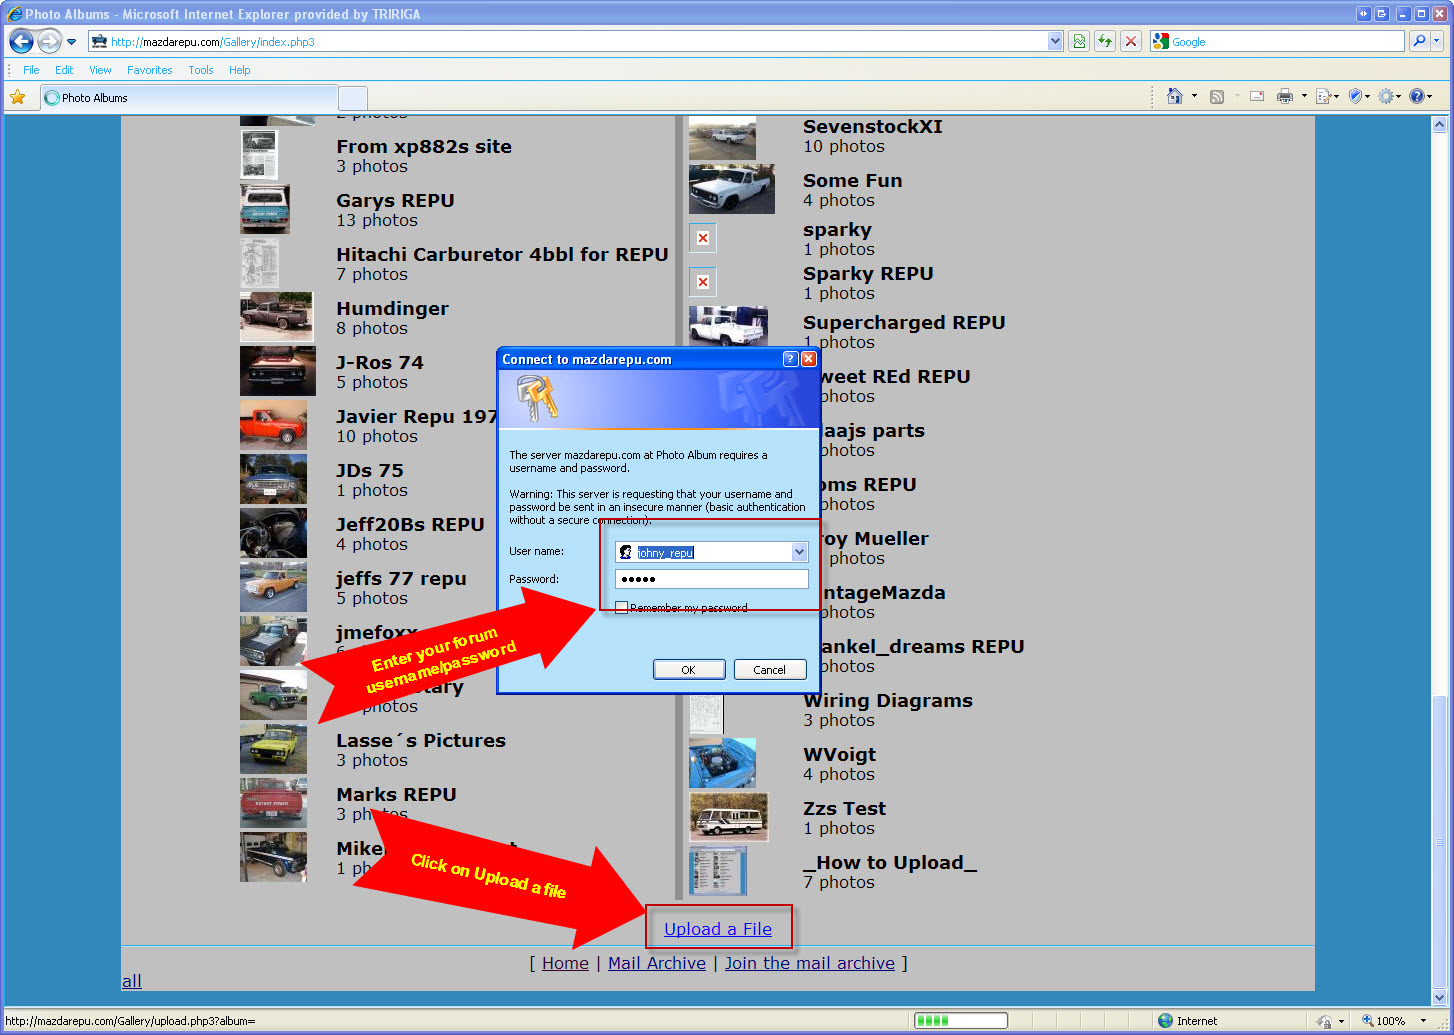
Task: Click the SevenstockXI album title
Action: pos(873,126)
